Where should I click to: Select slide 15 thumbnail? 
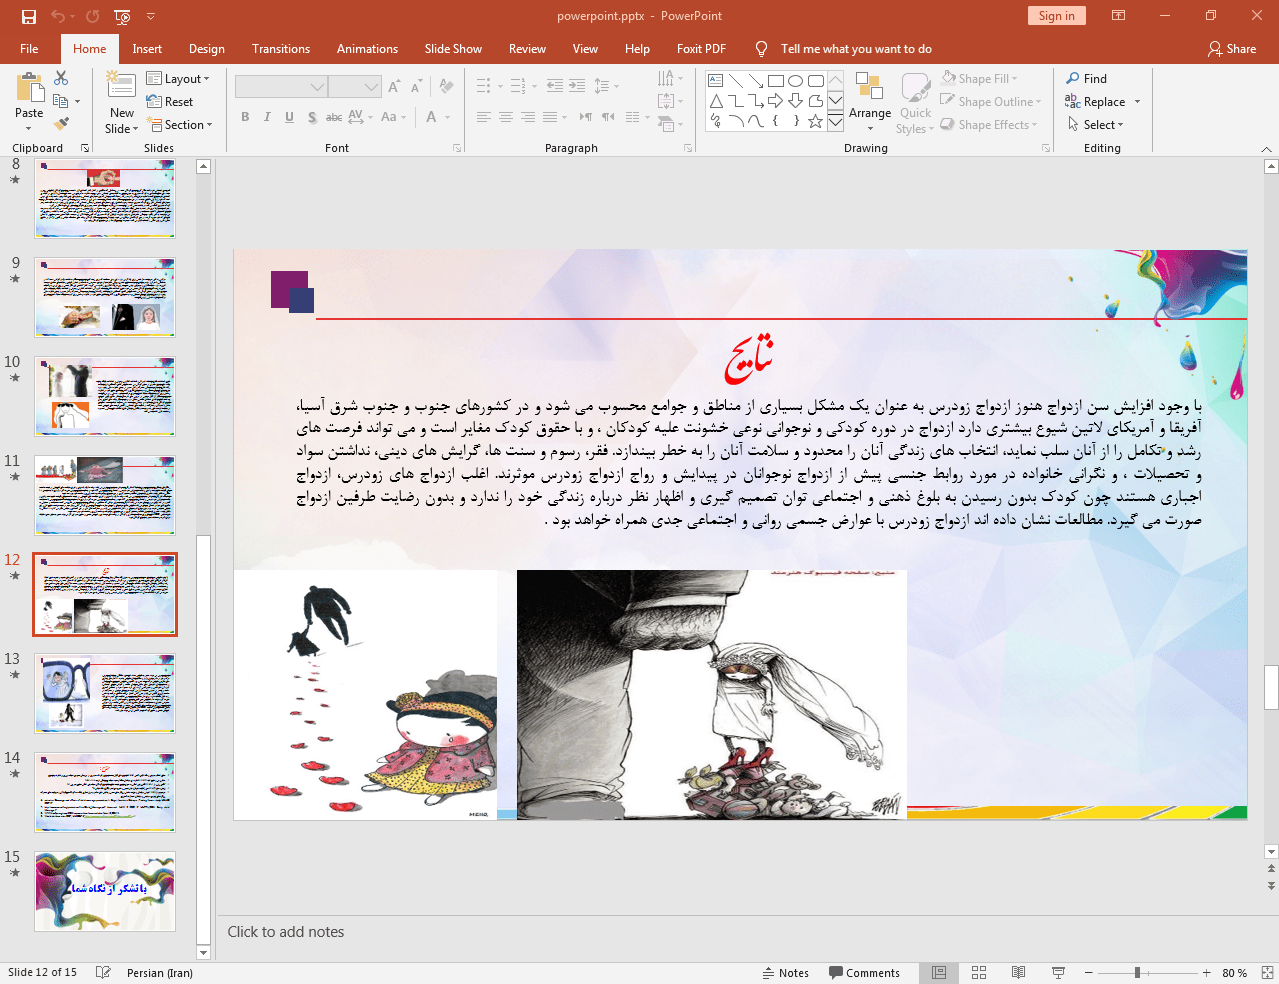[105, 891]
